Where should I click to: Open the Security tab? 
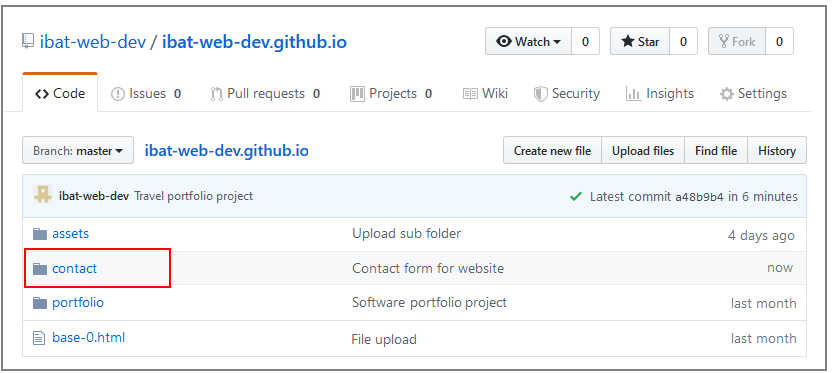566,94
